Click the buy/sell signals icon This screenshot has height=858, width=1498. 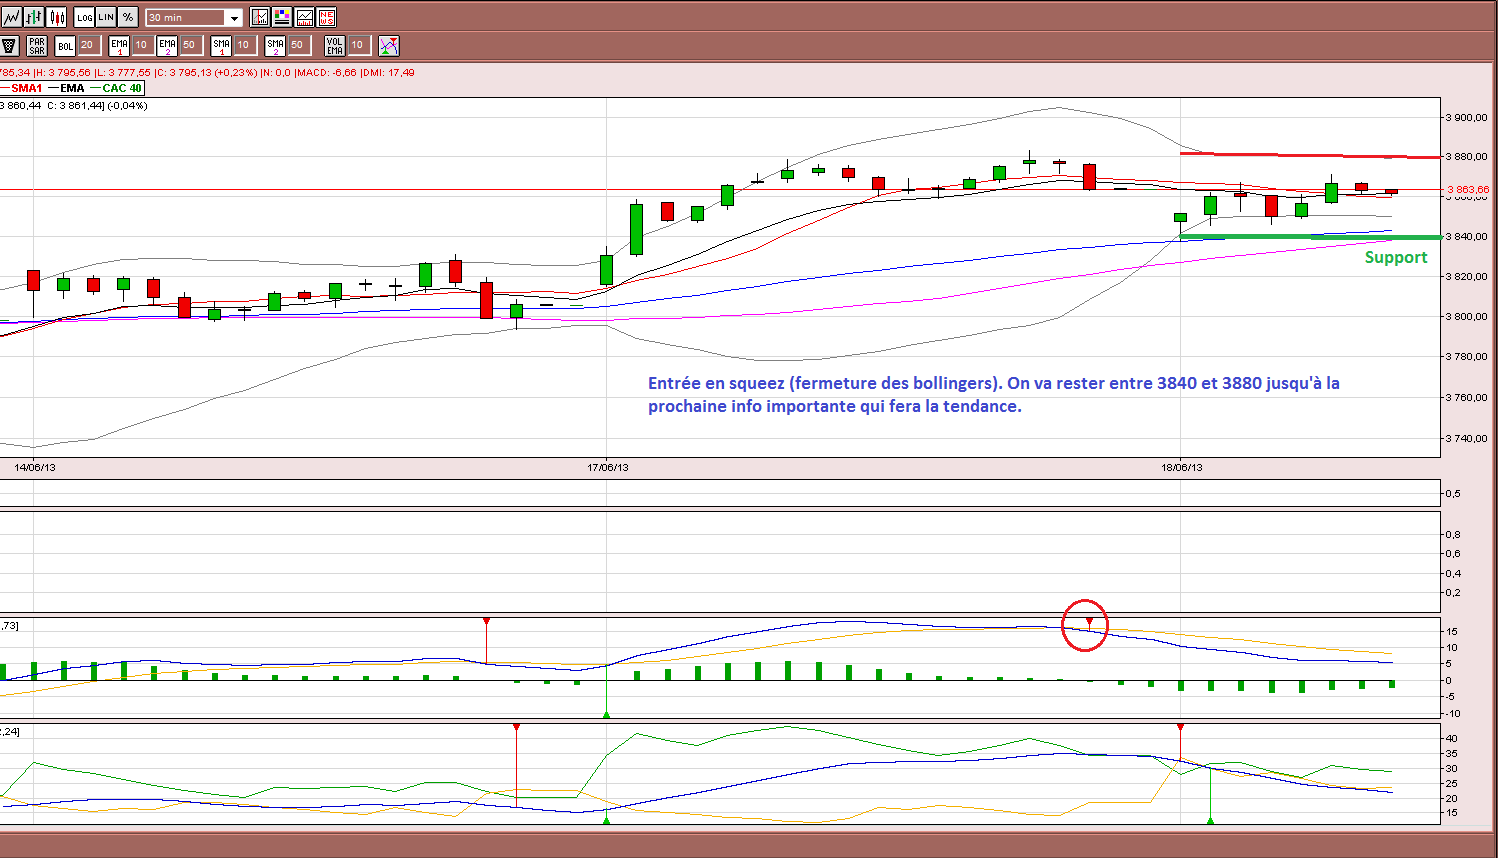pos(389,45)
